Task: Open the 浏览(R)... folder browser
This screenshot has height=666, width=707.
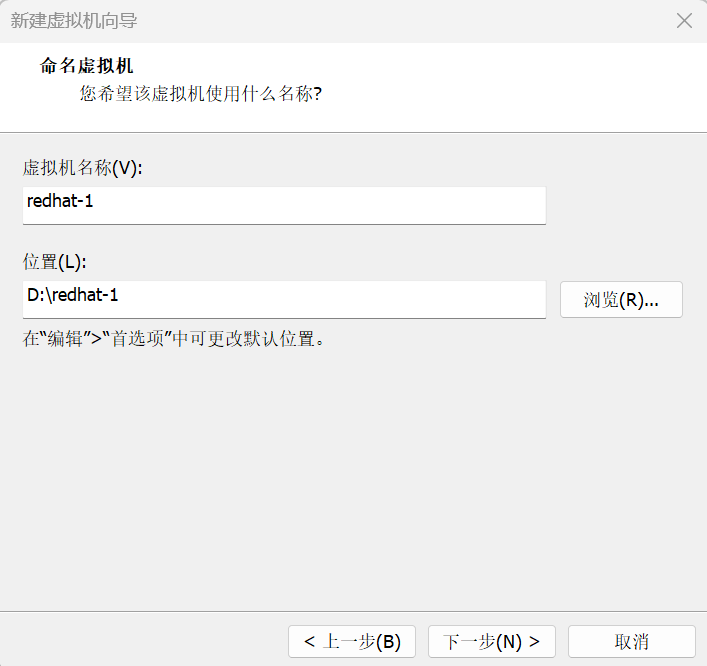Action: (x=621, y=300)
